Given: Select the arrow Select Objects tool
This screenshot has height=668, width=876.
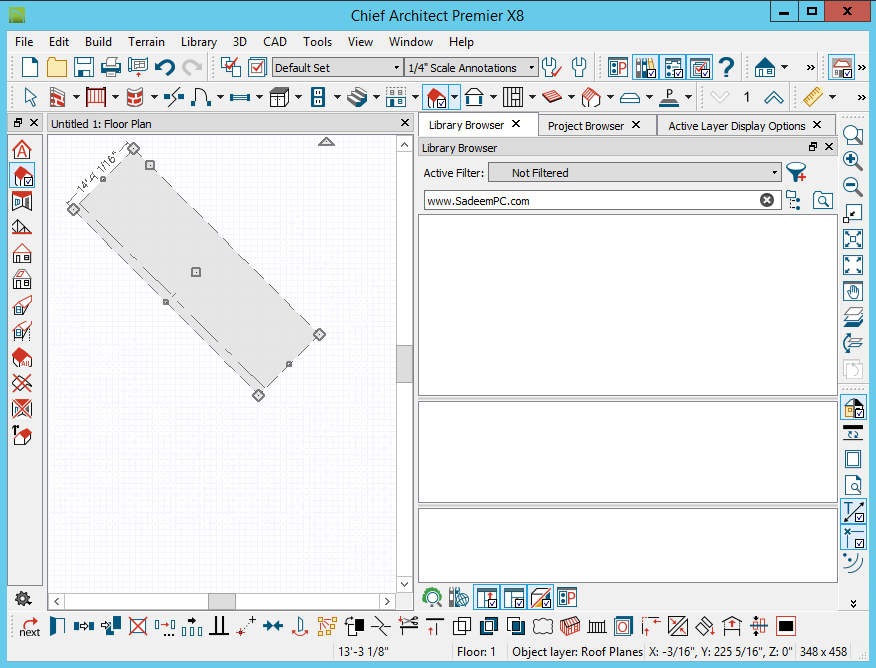Looking at the screenshot, I should (30, 97).
